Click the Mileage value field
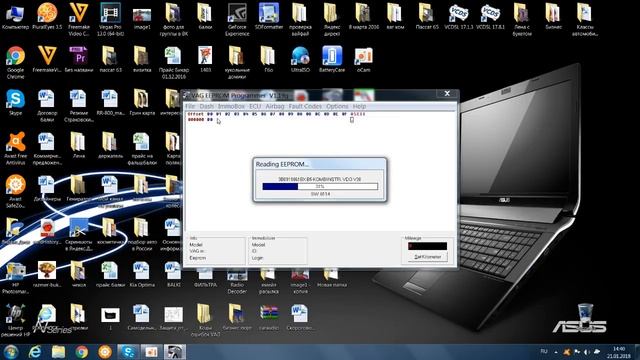 coord(427,246)
